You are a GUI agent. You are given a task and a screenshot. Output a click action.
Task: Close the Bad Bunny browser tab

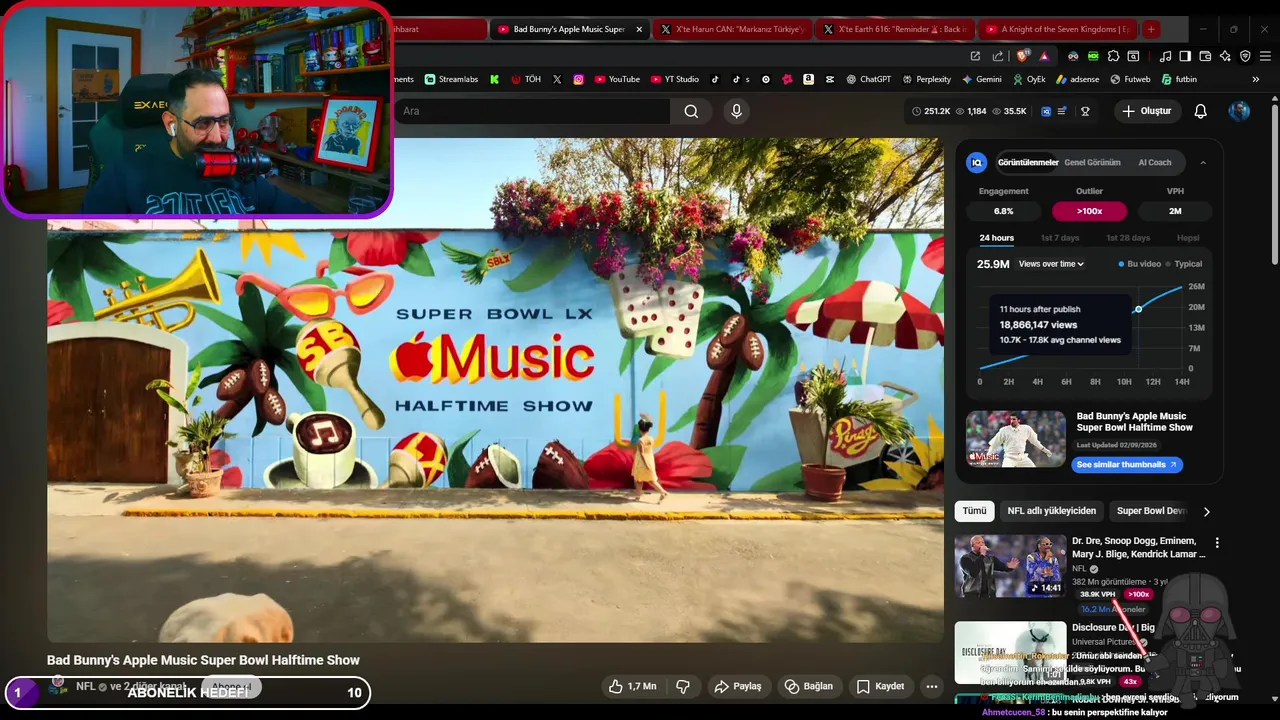639,29
